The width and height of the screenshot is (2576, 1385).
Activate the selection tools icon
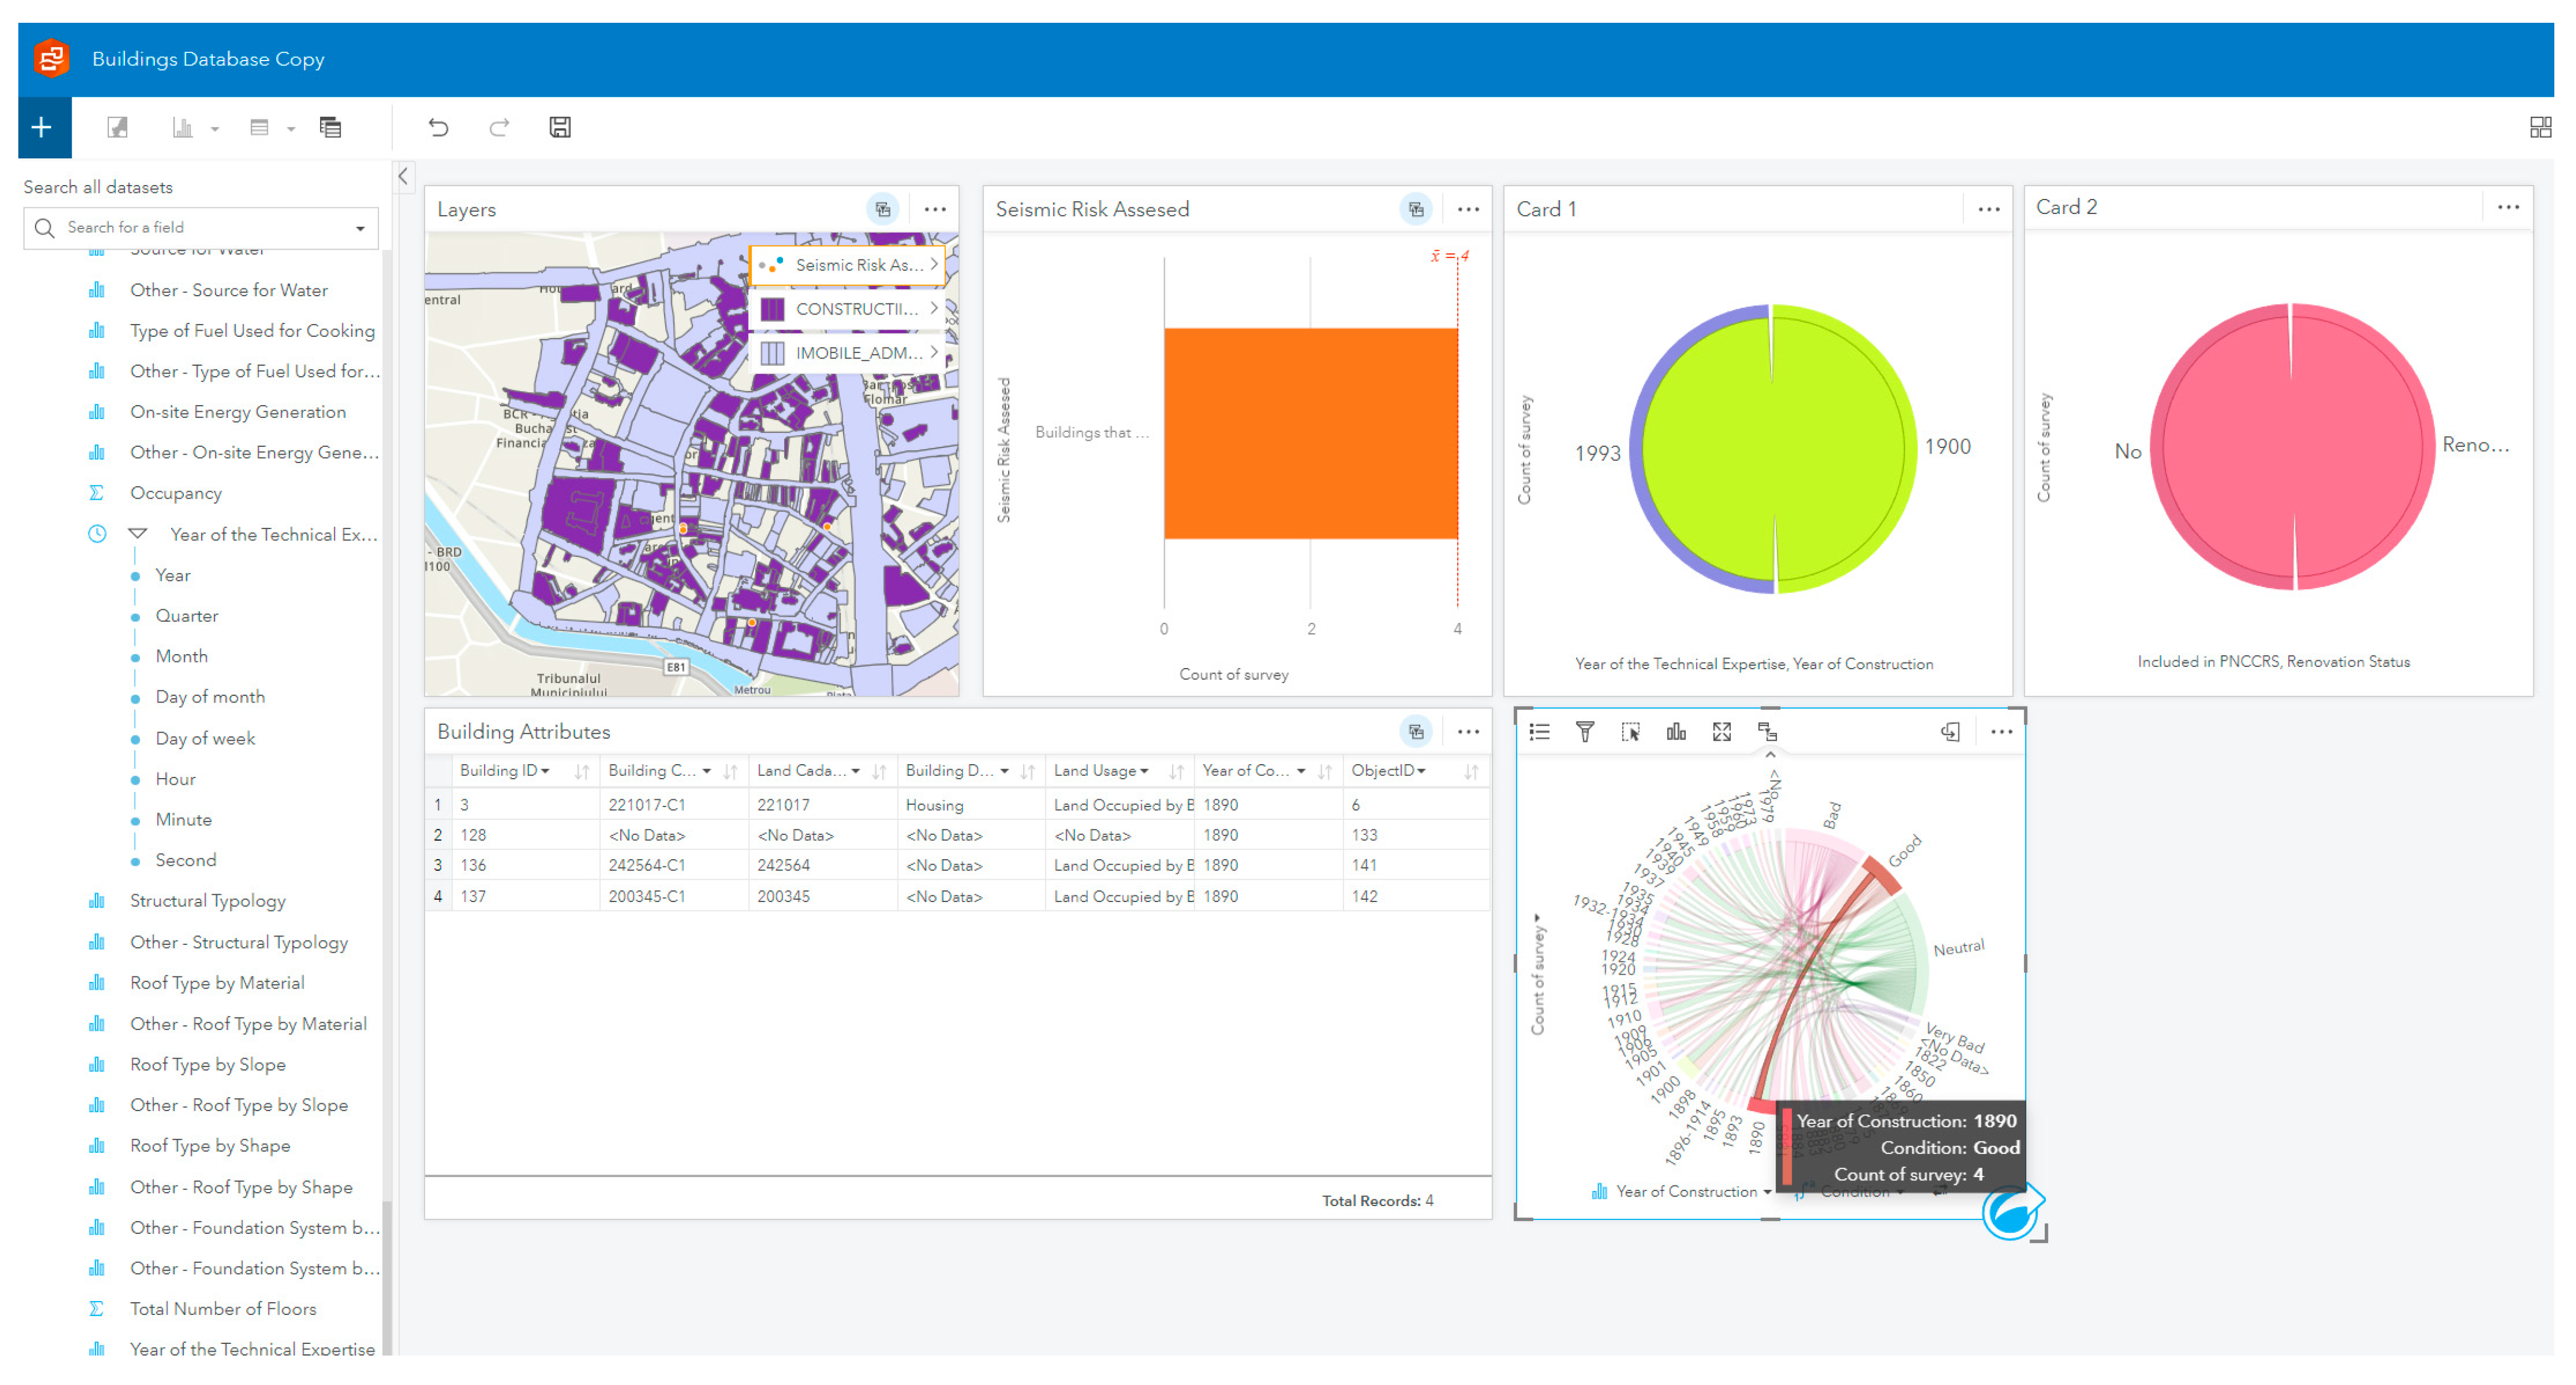1630,732
